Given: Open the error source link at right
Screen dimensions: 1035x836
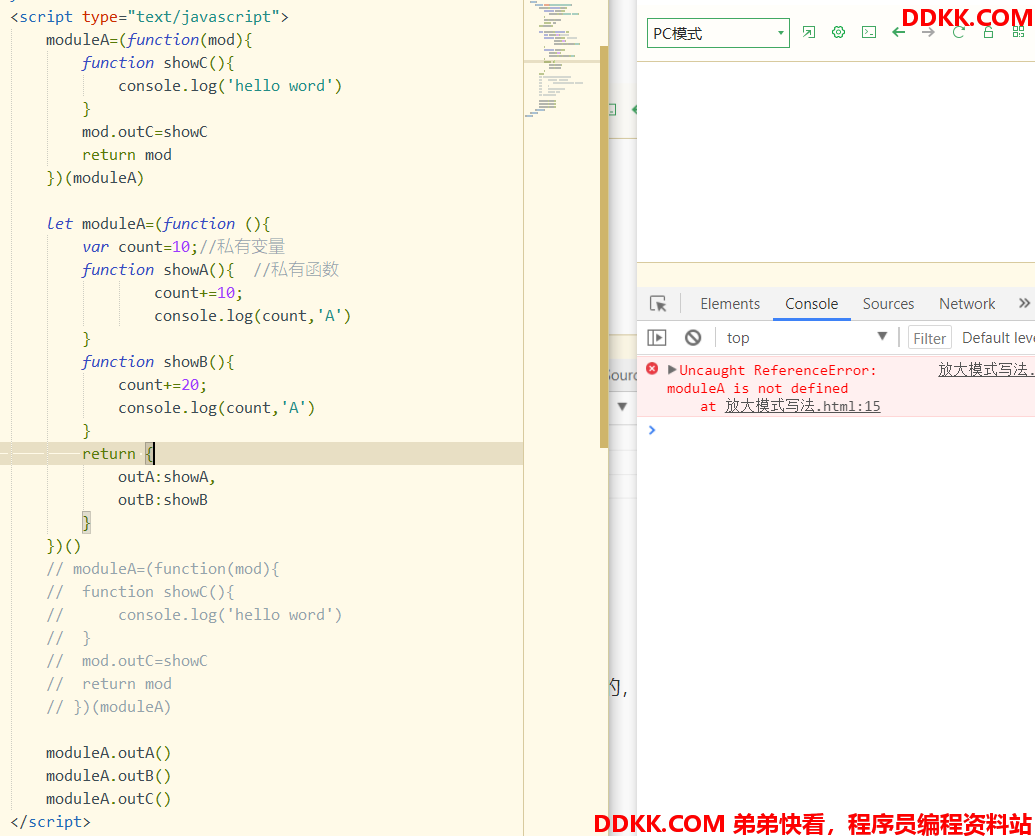Looking at the screenshot, I should (986, 370).
